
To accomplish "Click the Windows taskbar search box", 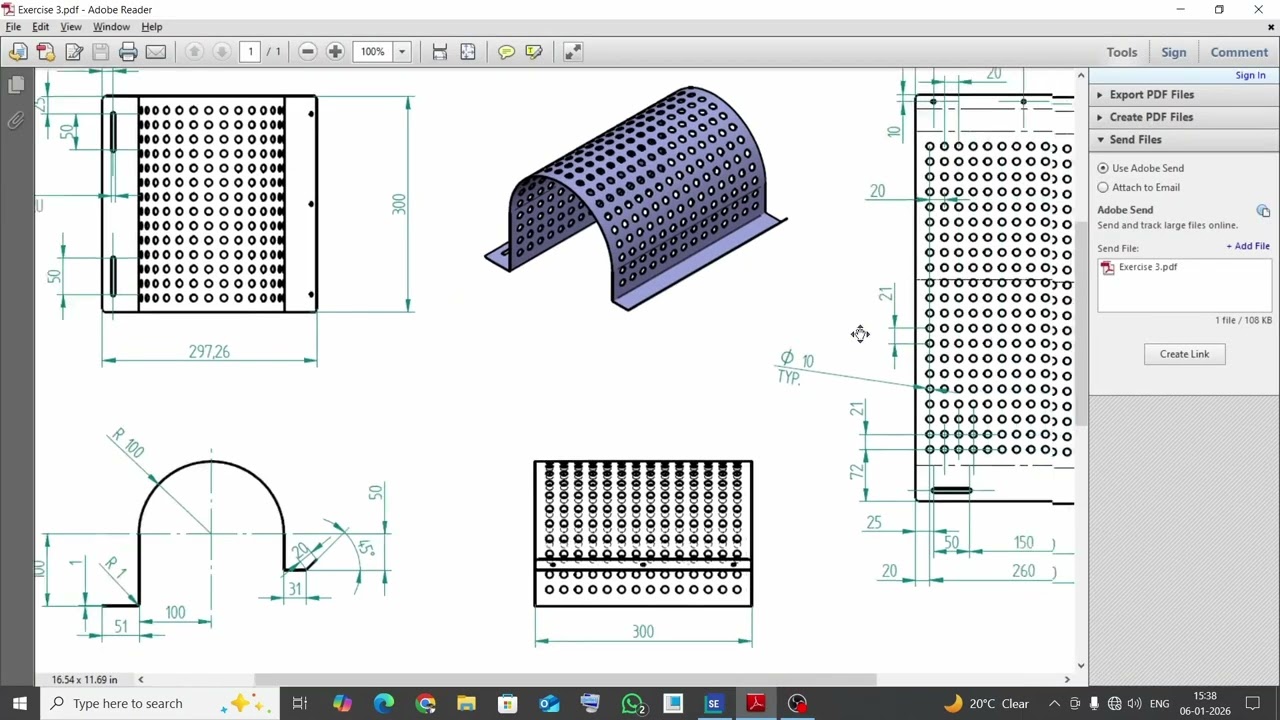I will click(160, 704).
